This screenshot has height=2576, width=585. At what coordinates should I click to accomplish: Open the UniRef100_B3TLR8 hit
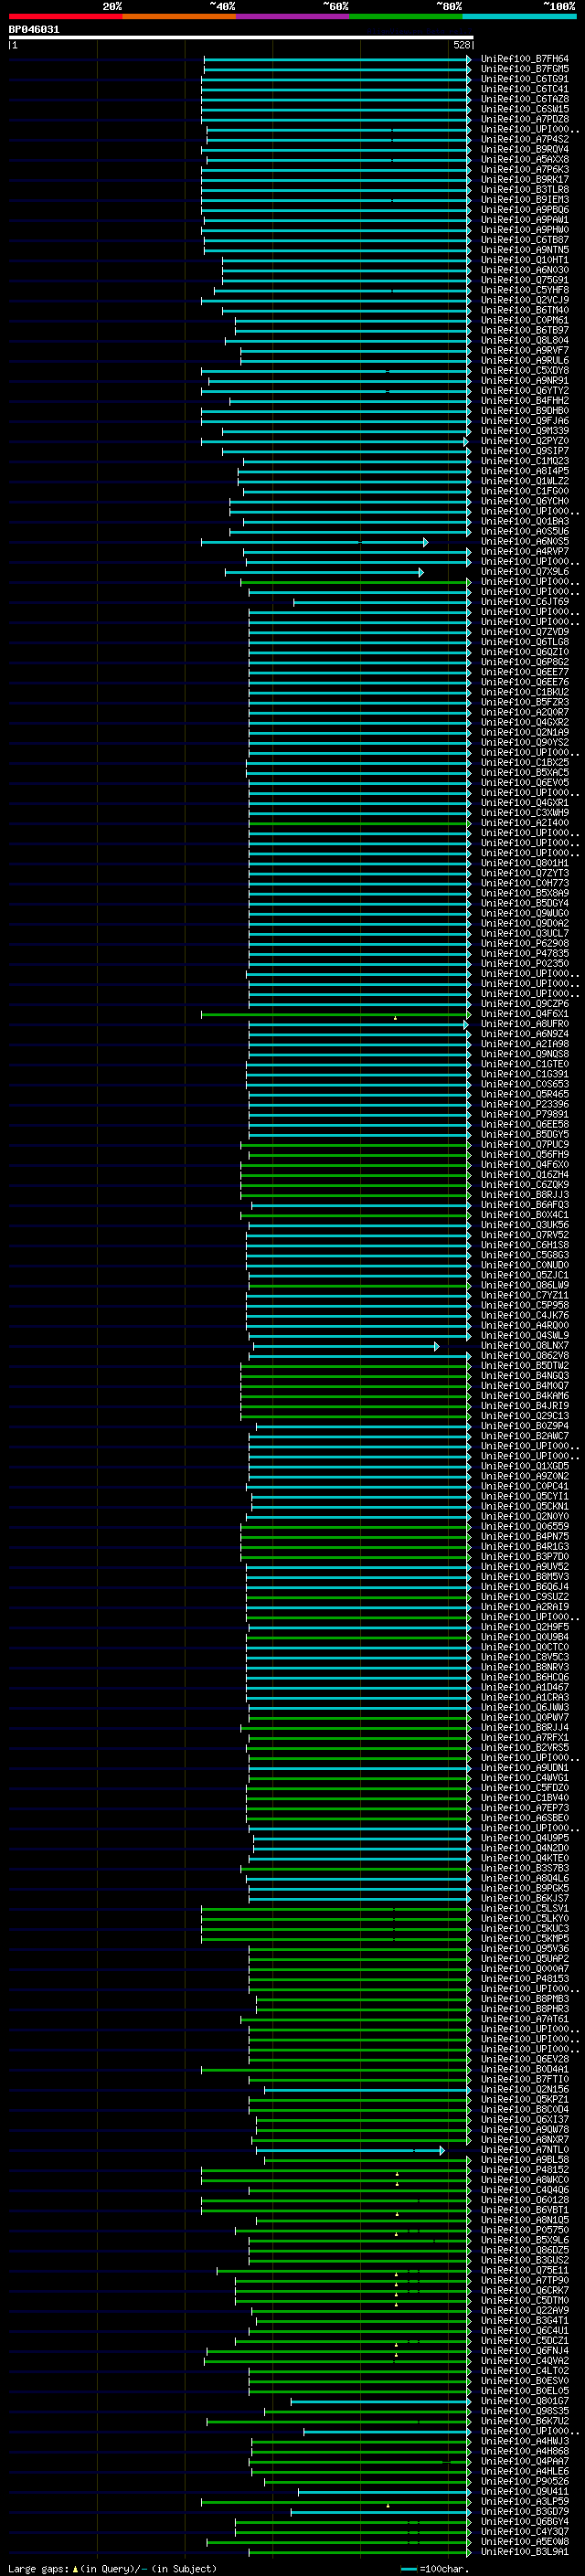pos(524,190)
